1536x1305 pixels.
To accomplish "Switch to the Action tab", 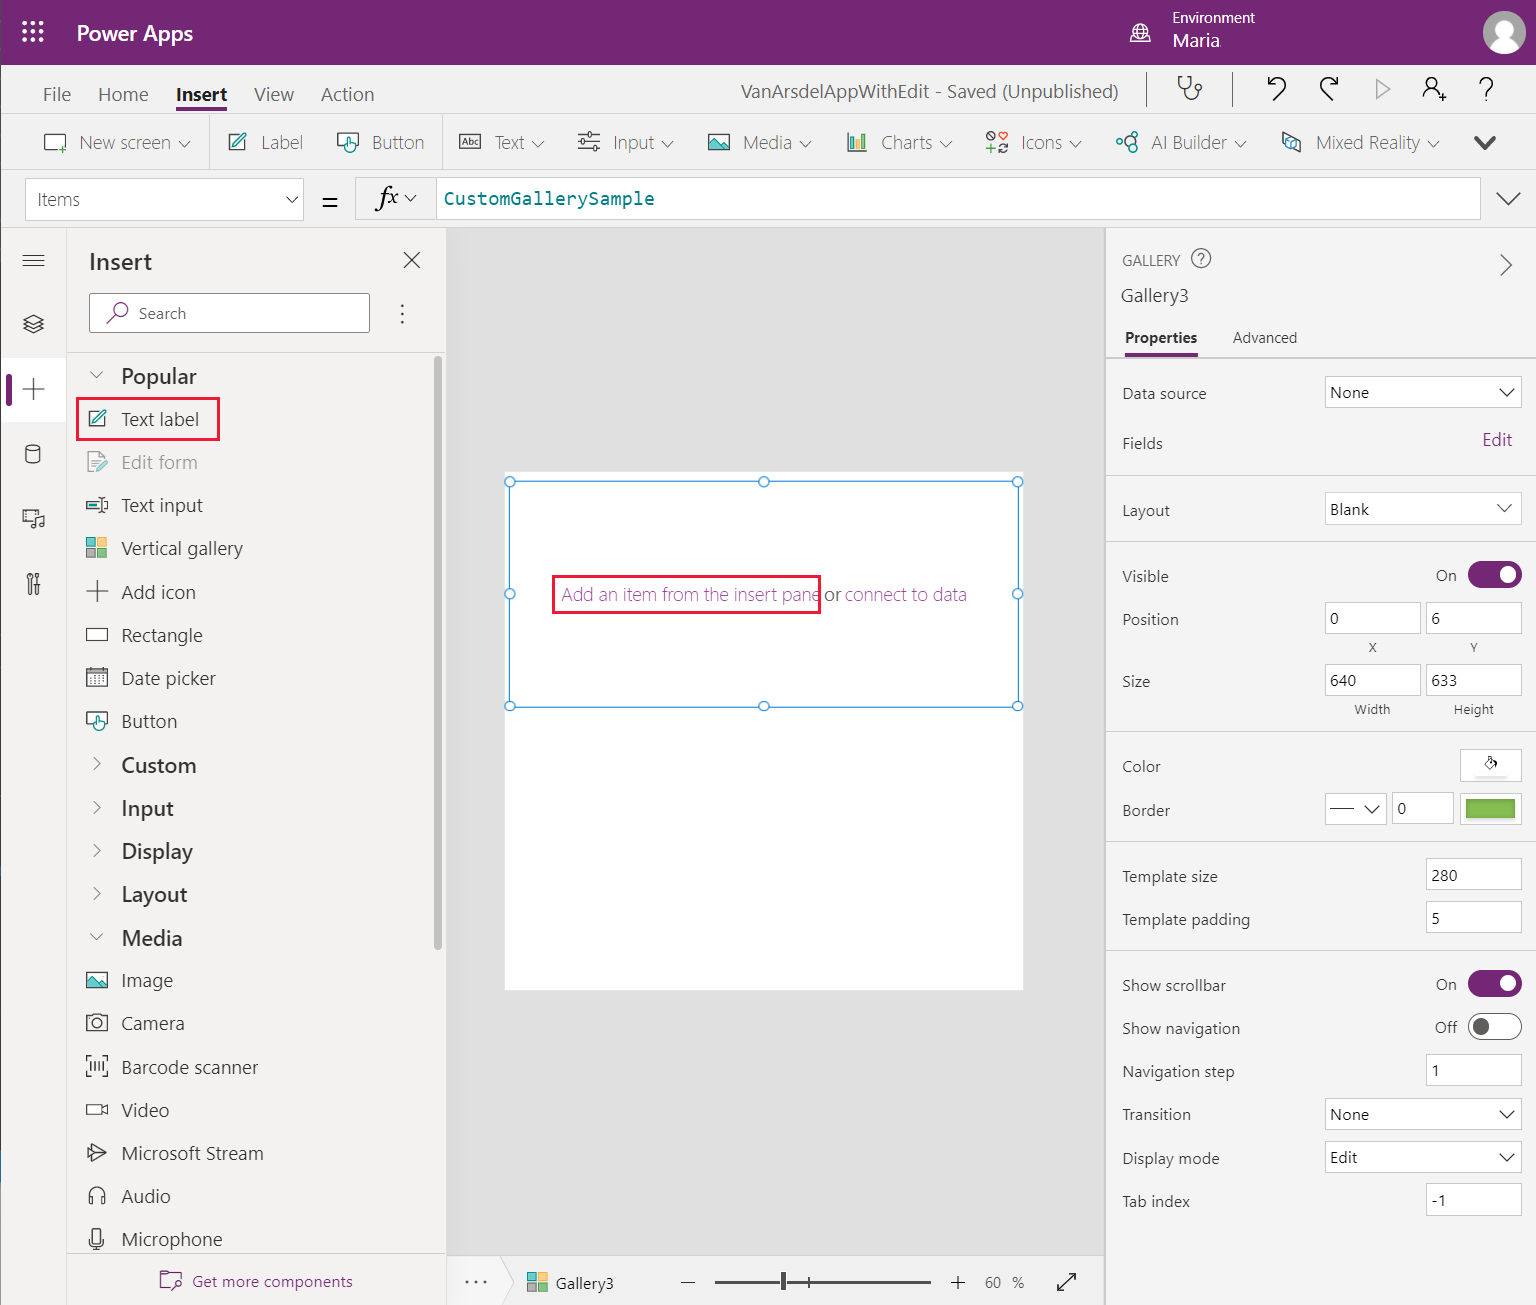I will coord(347,94).
